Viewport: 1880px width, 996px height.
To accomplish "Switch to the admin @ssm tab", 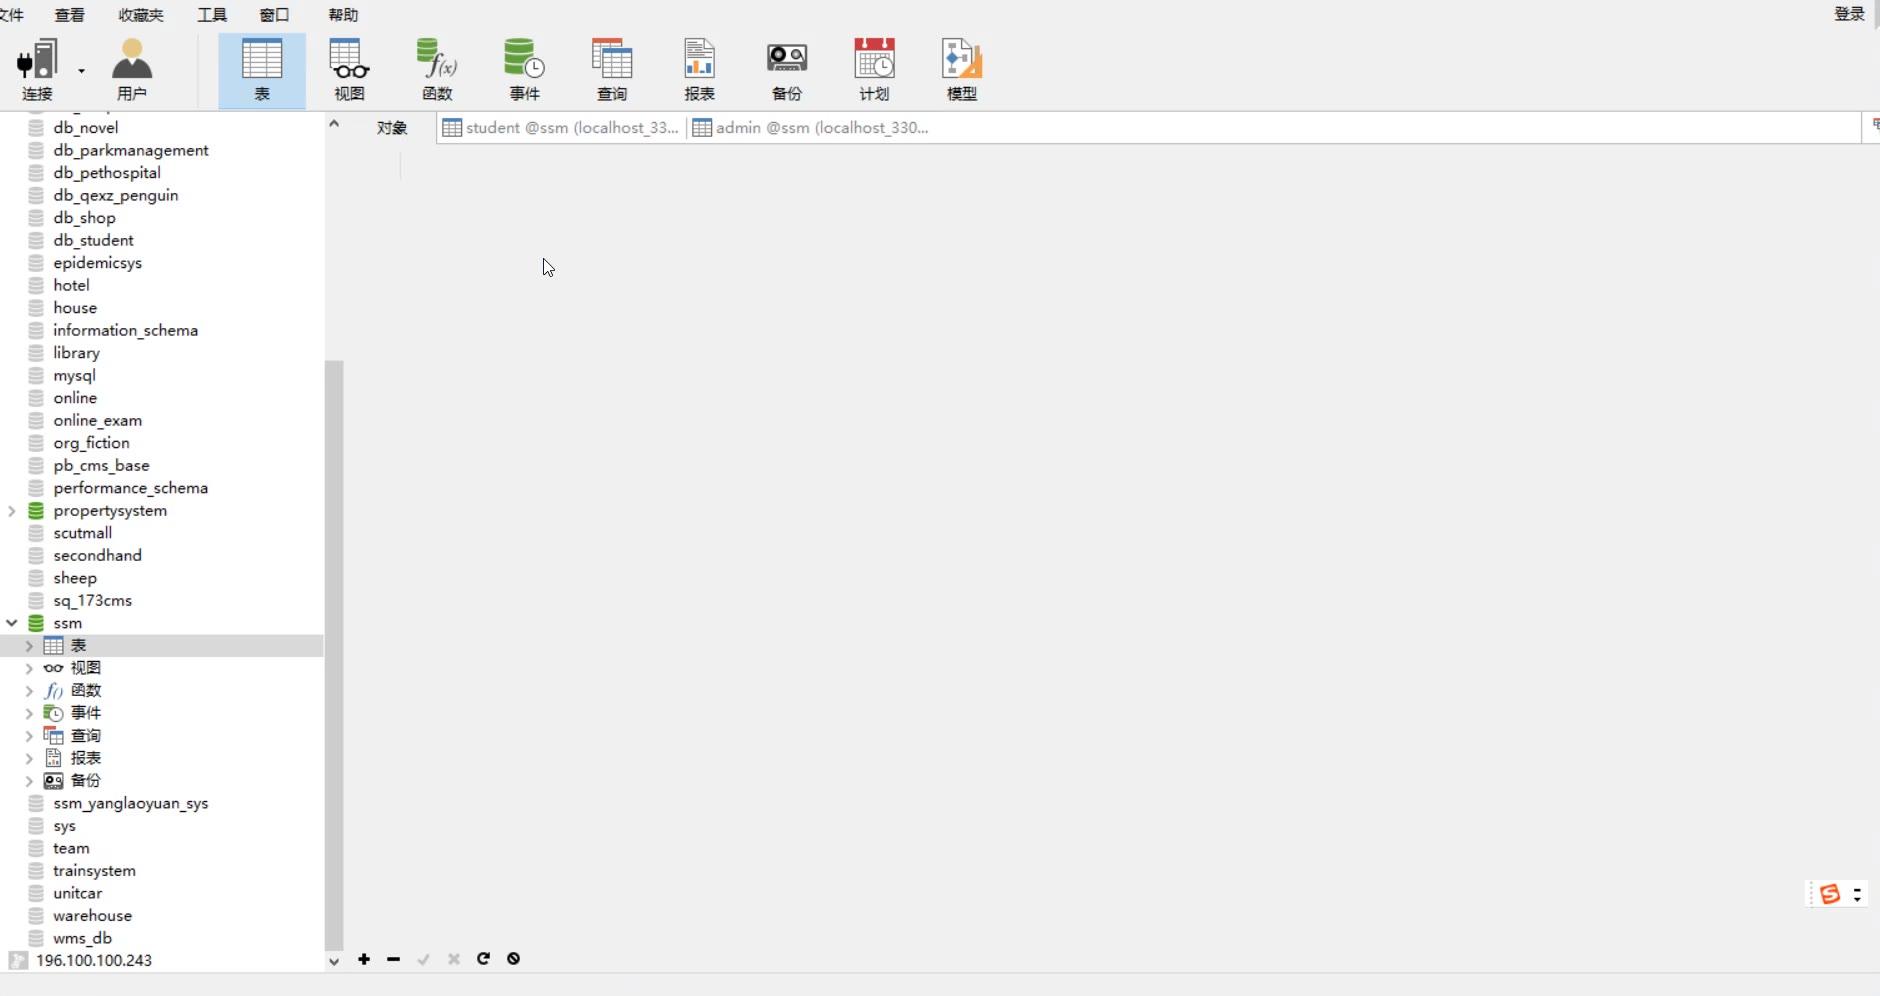I will (x=811, y=128).
